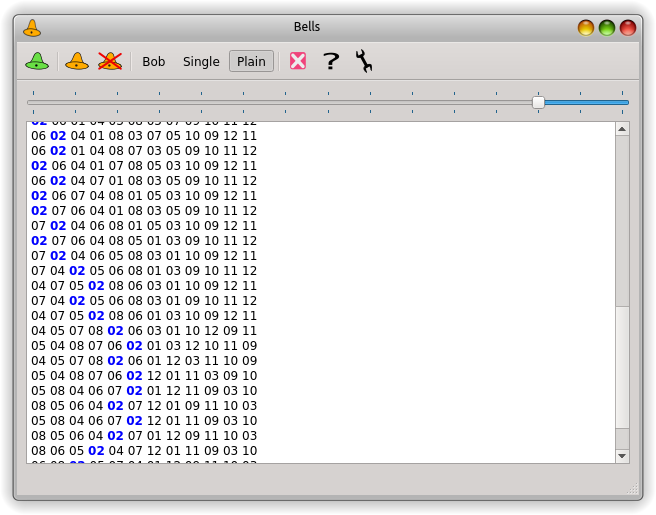Click the orange bell toolbar icon
The height and width of the screenshot is (515, 656).
click(x=77, y=61)
